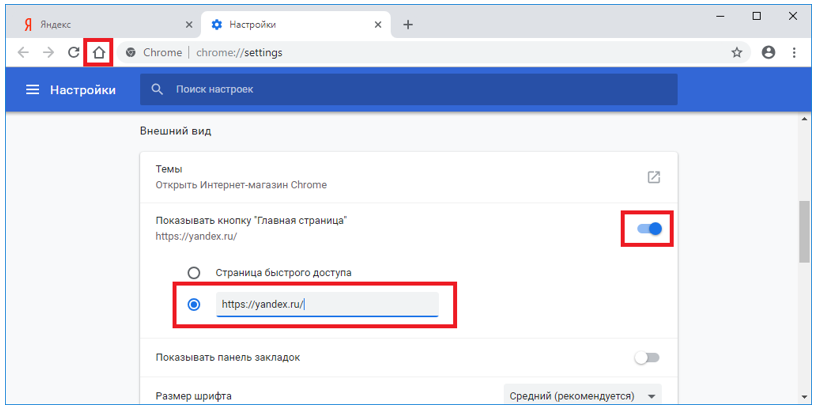Open the Темы themes row

click(x=408, y=177)
